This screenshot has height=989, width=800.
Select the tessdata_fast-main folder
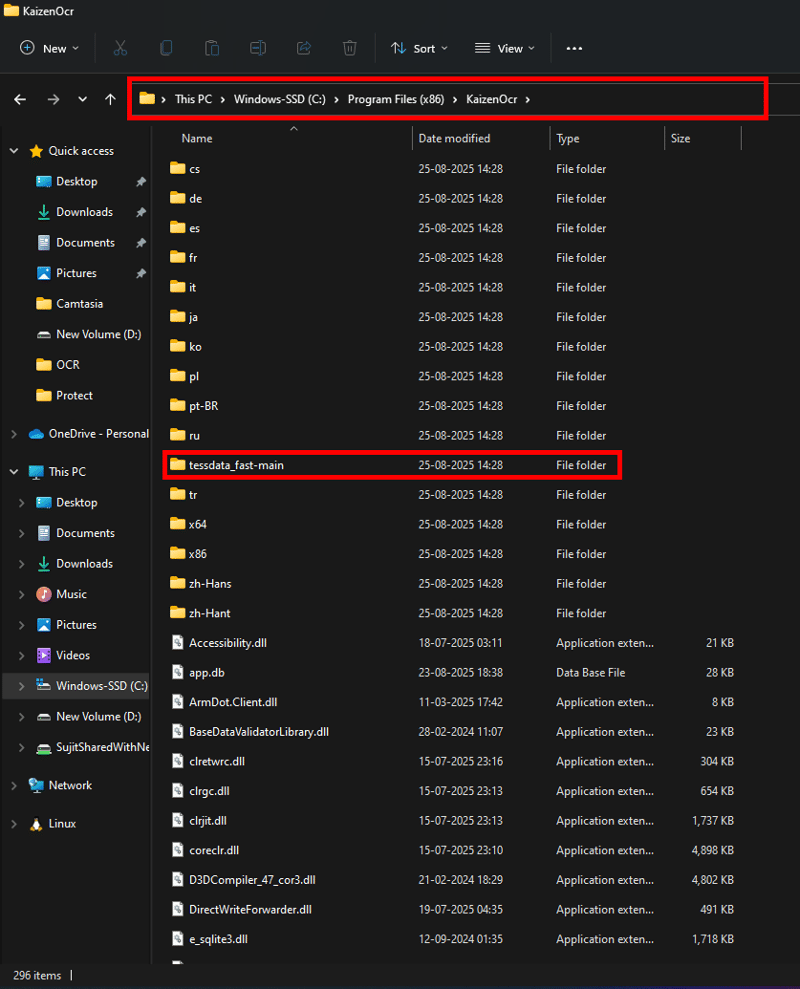[x=237, y=465]
